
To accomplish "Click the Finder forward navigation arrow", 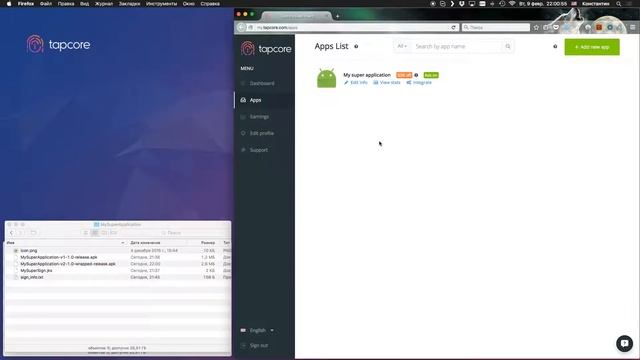I will (20, 233).
